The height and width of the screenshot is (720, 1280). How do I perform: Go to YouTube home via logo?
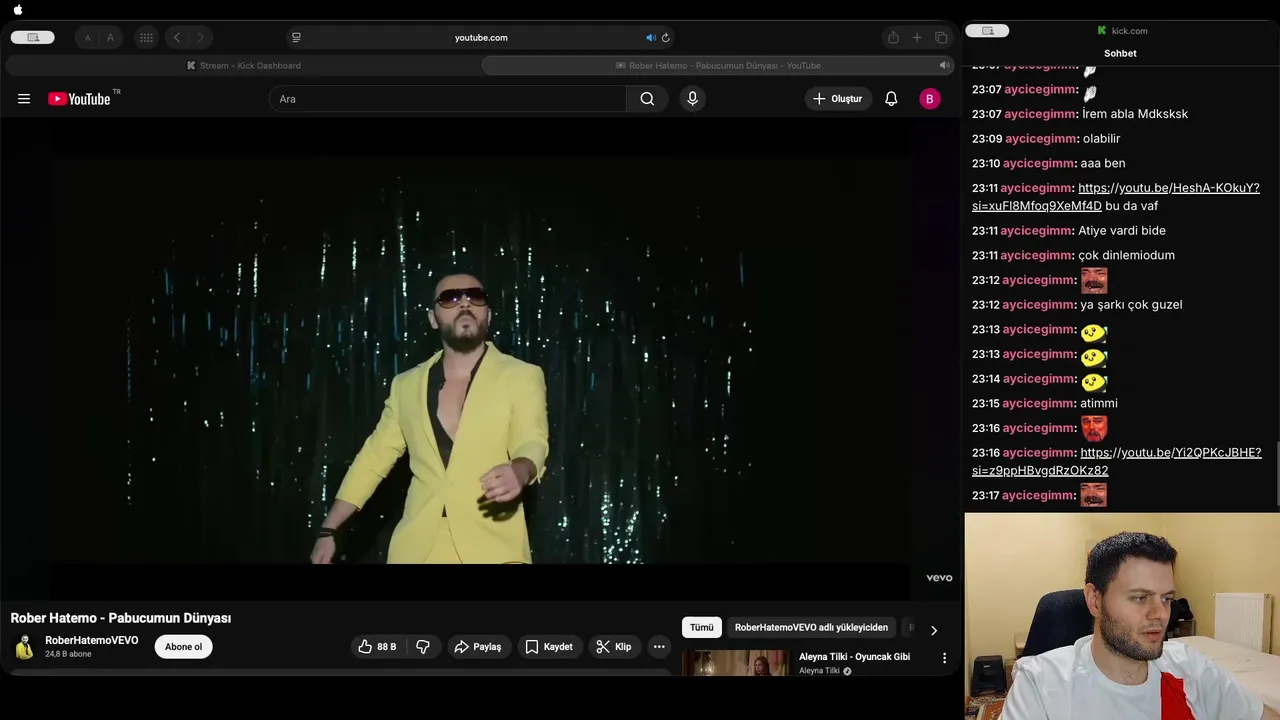(80, 99)
